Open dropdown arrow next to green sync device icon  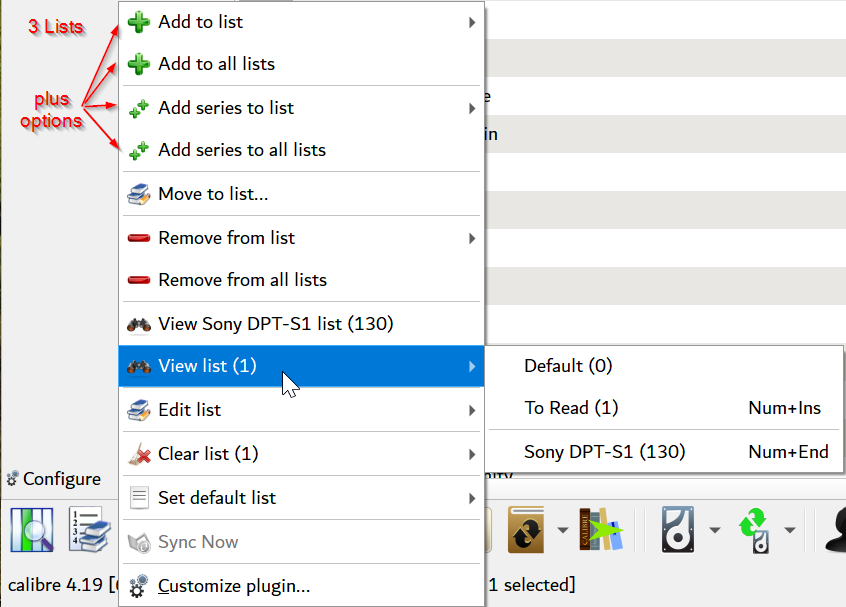(x=789, y=530)
